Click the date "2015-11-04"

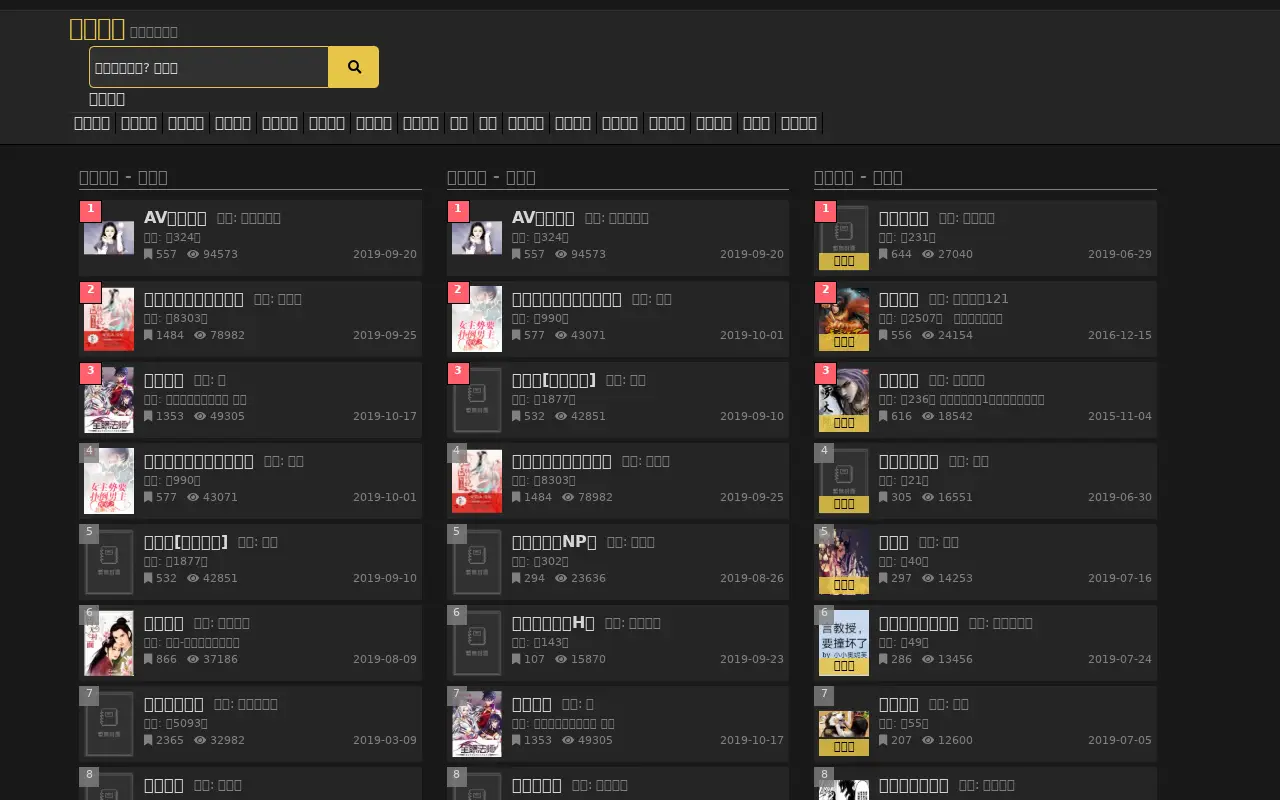tap(1120, 416)
